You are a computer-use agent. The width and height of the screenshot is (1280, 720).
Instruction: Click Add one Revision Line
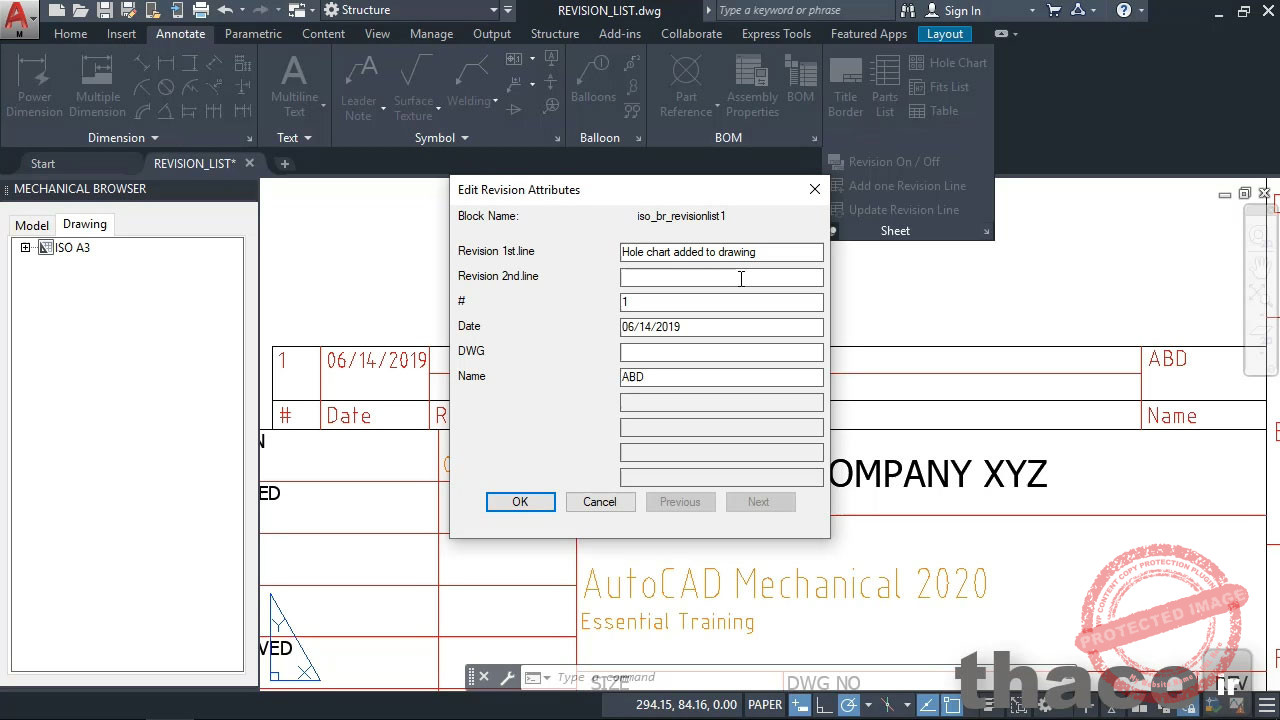tap(897, 185)
